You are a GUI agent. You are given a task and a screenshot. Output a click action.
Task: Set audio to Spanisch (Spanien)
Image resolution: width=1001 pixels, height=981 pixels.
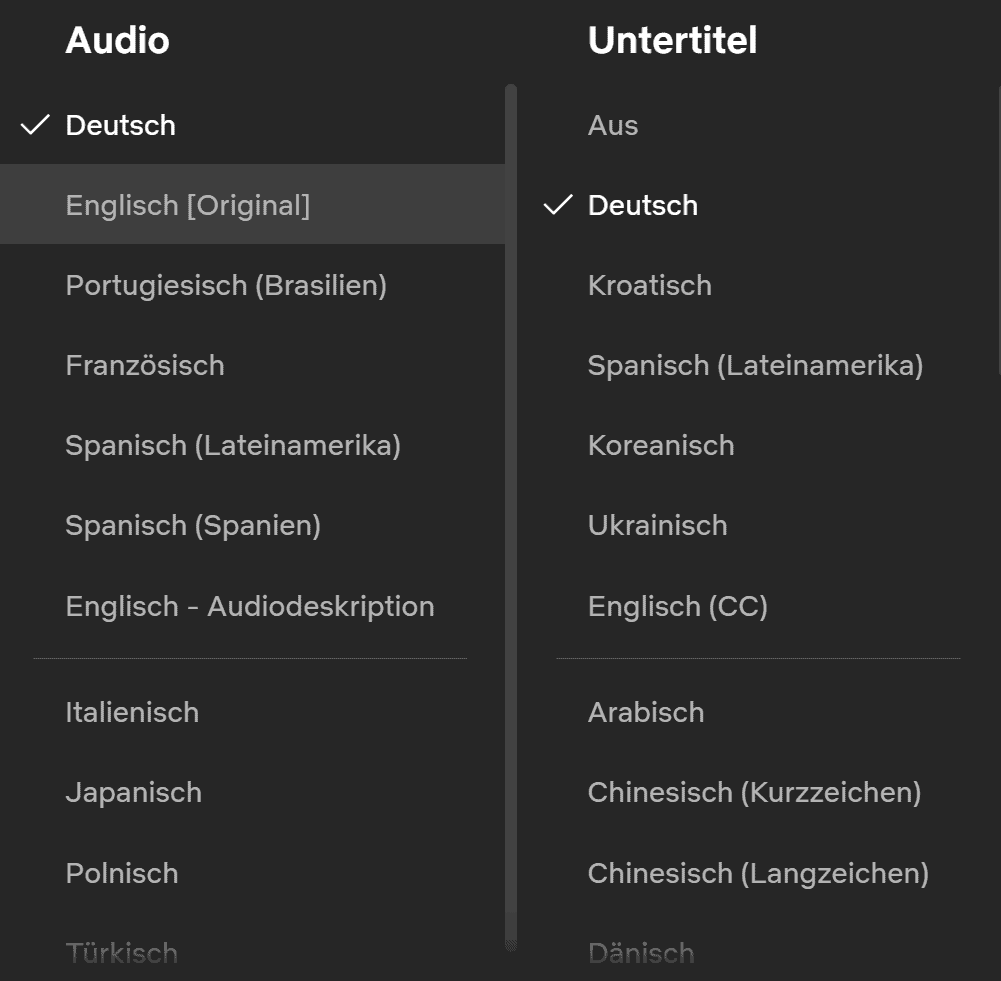[193, 525]
